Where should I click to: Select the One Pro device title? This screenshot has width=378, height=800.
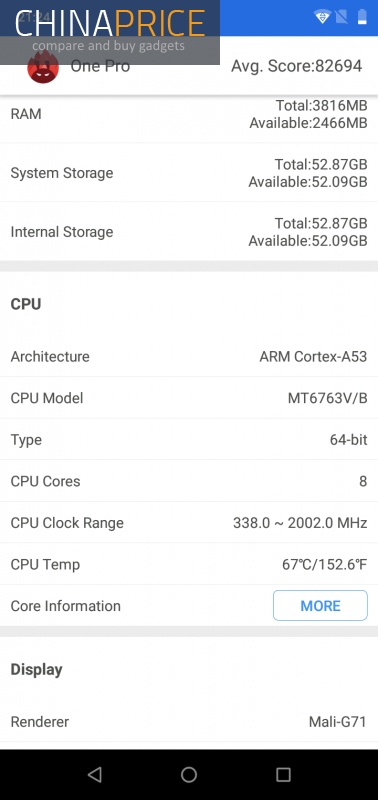coord(100,66)
